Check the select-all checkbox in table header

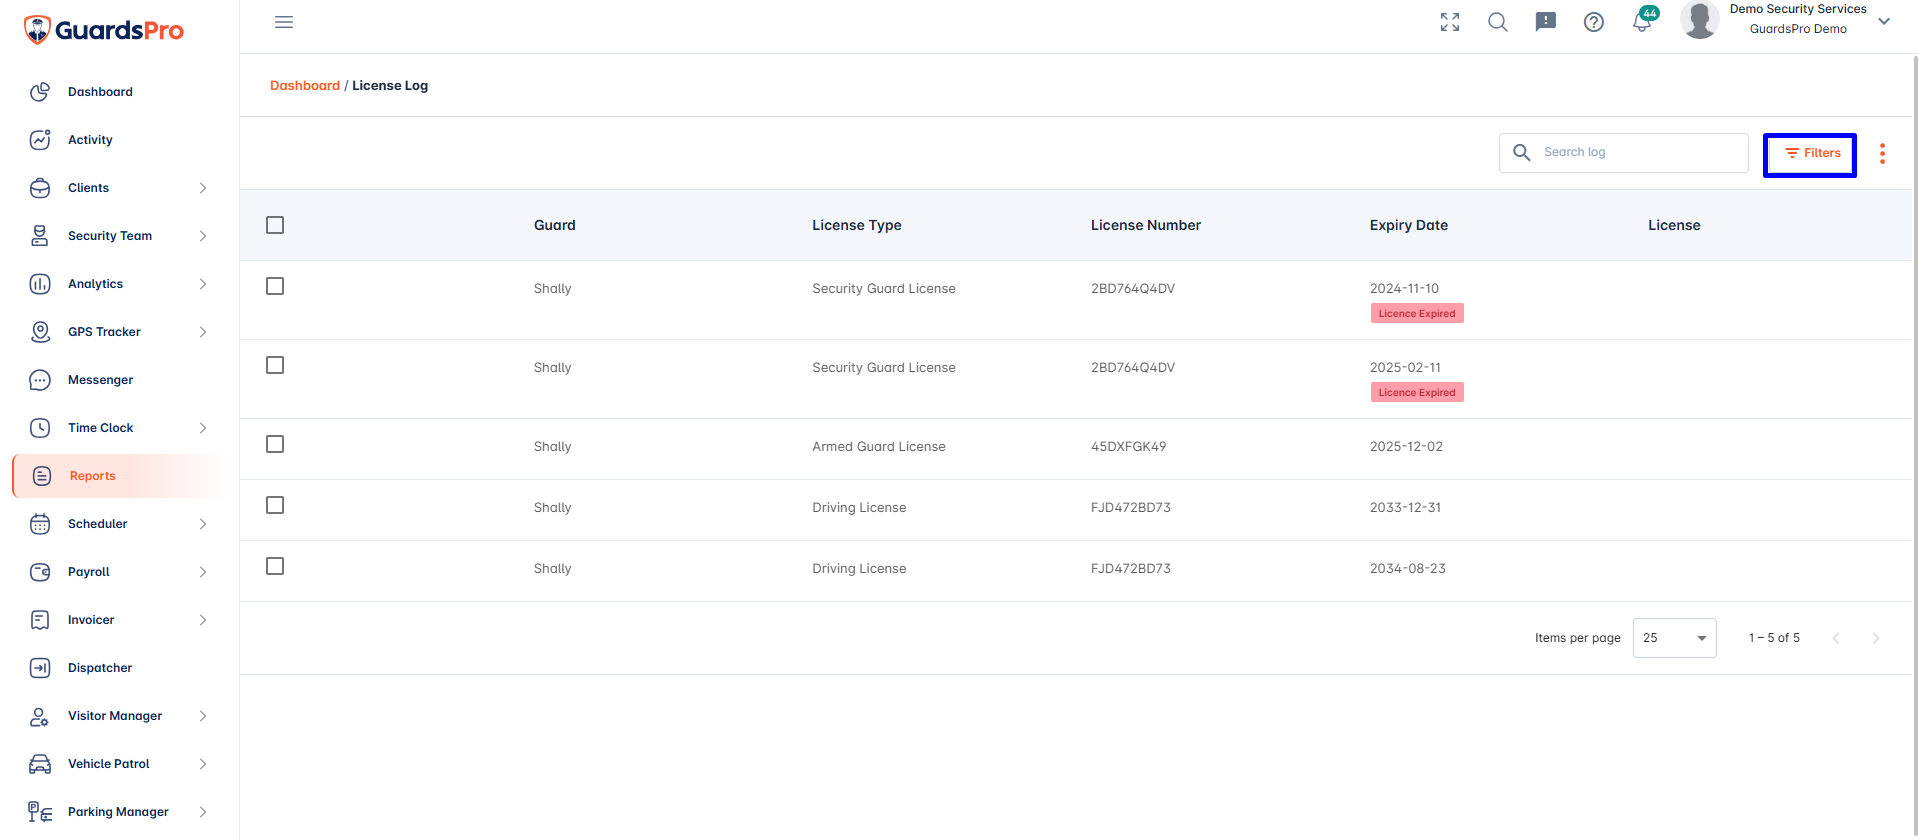tap(275, 225)
